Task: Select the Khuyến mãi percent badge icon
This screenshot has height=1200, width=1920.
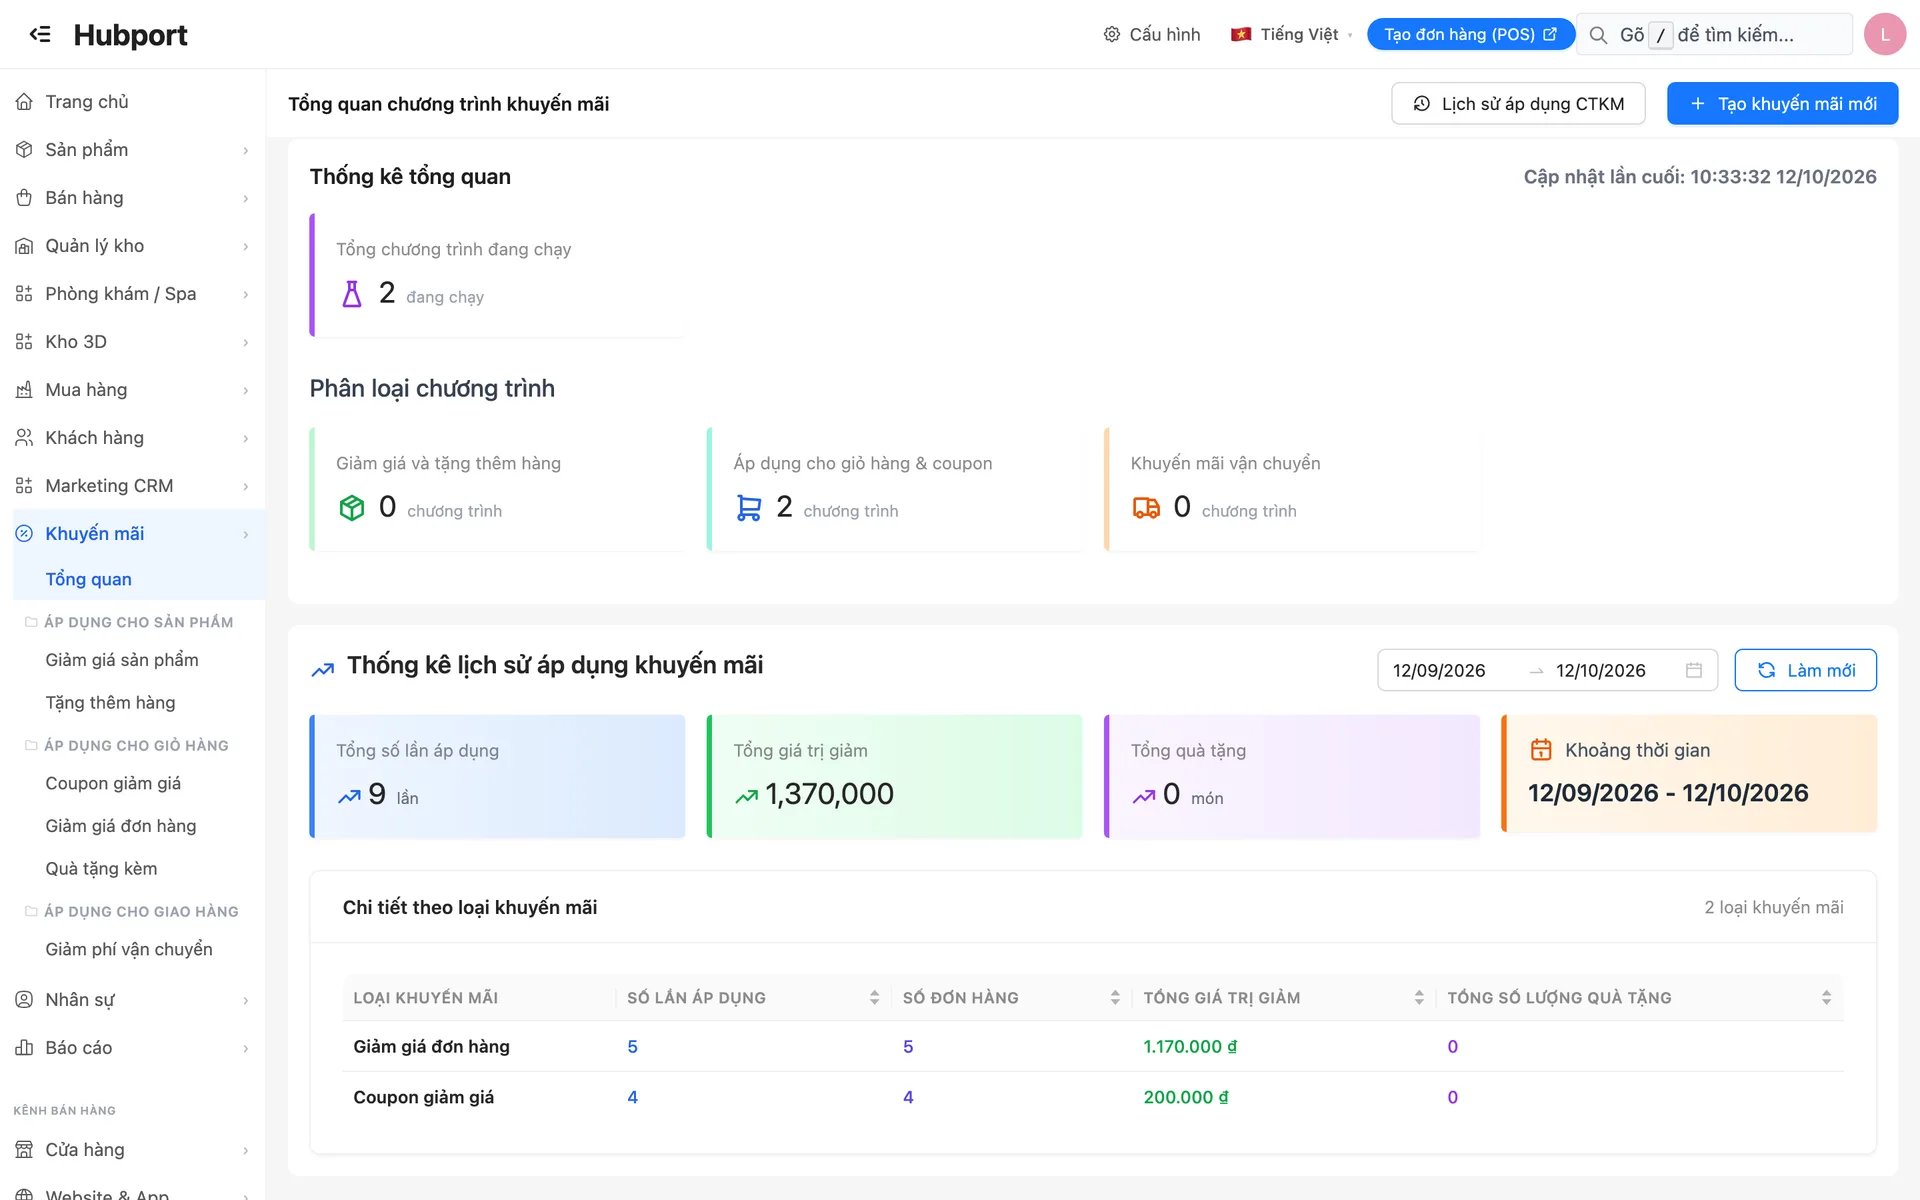Action: point(24,534)
